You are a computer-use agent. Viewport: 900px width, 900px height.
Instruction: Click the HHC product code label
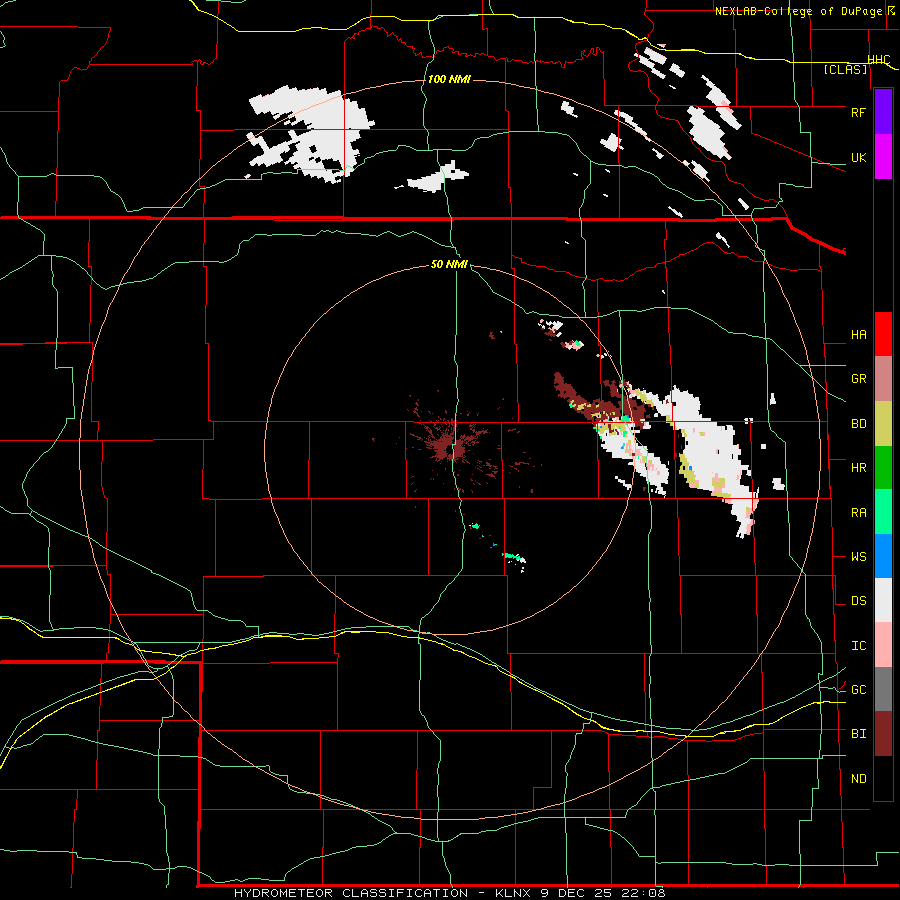879,60
